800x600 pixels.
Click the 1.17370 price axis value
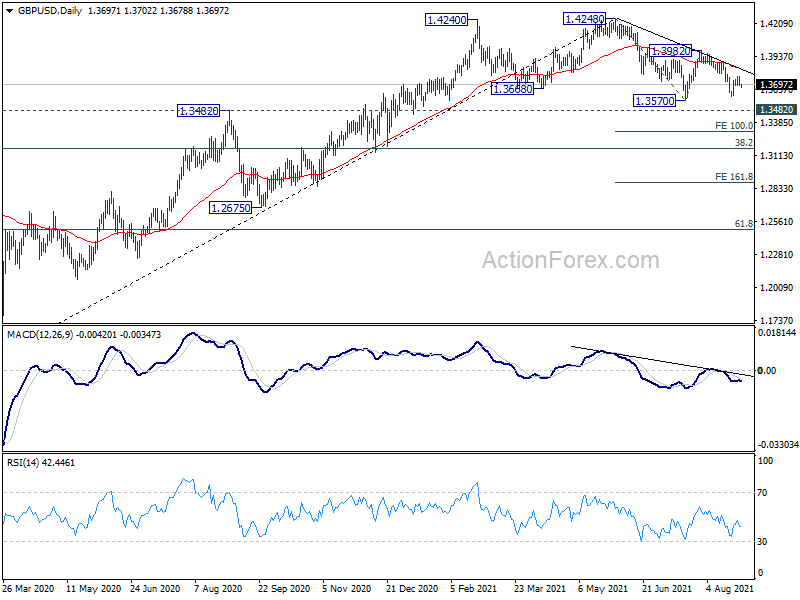coord(777,320)
